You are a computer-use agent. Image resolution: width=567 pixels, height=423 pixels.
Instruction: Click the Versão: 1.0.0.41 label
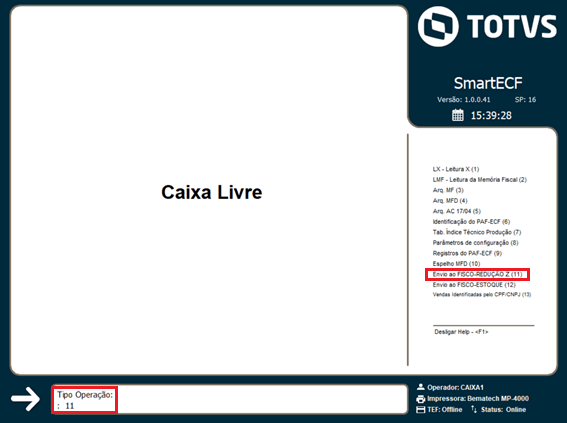[x=464, y=99]
